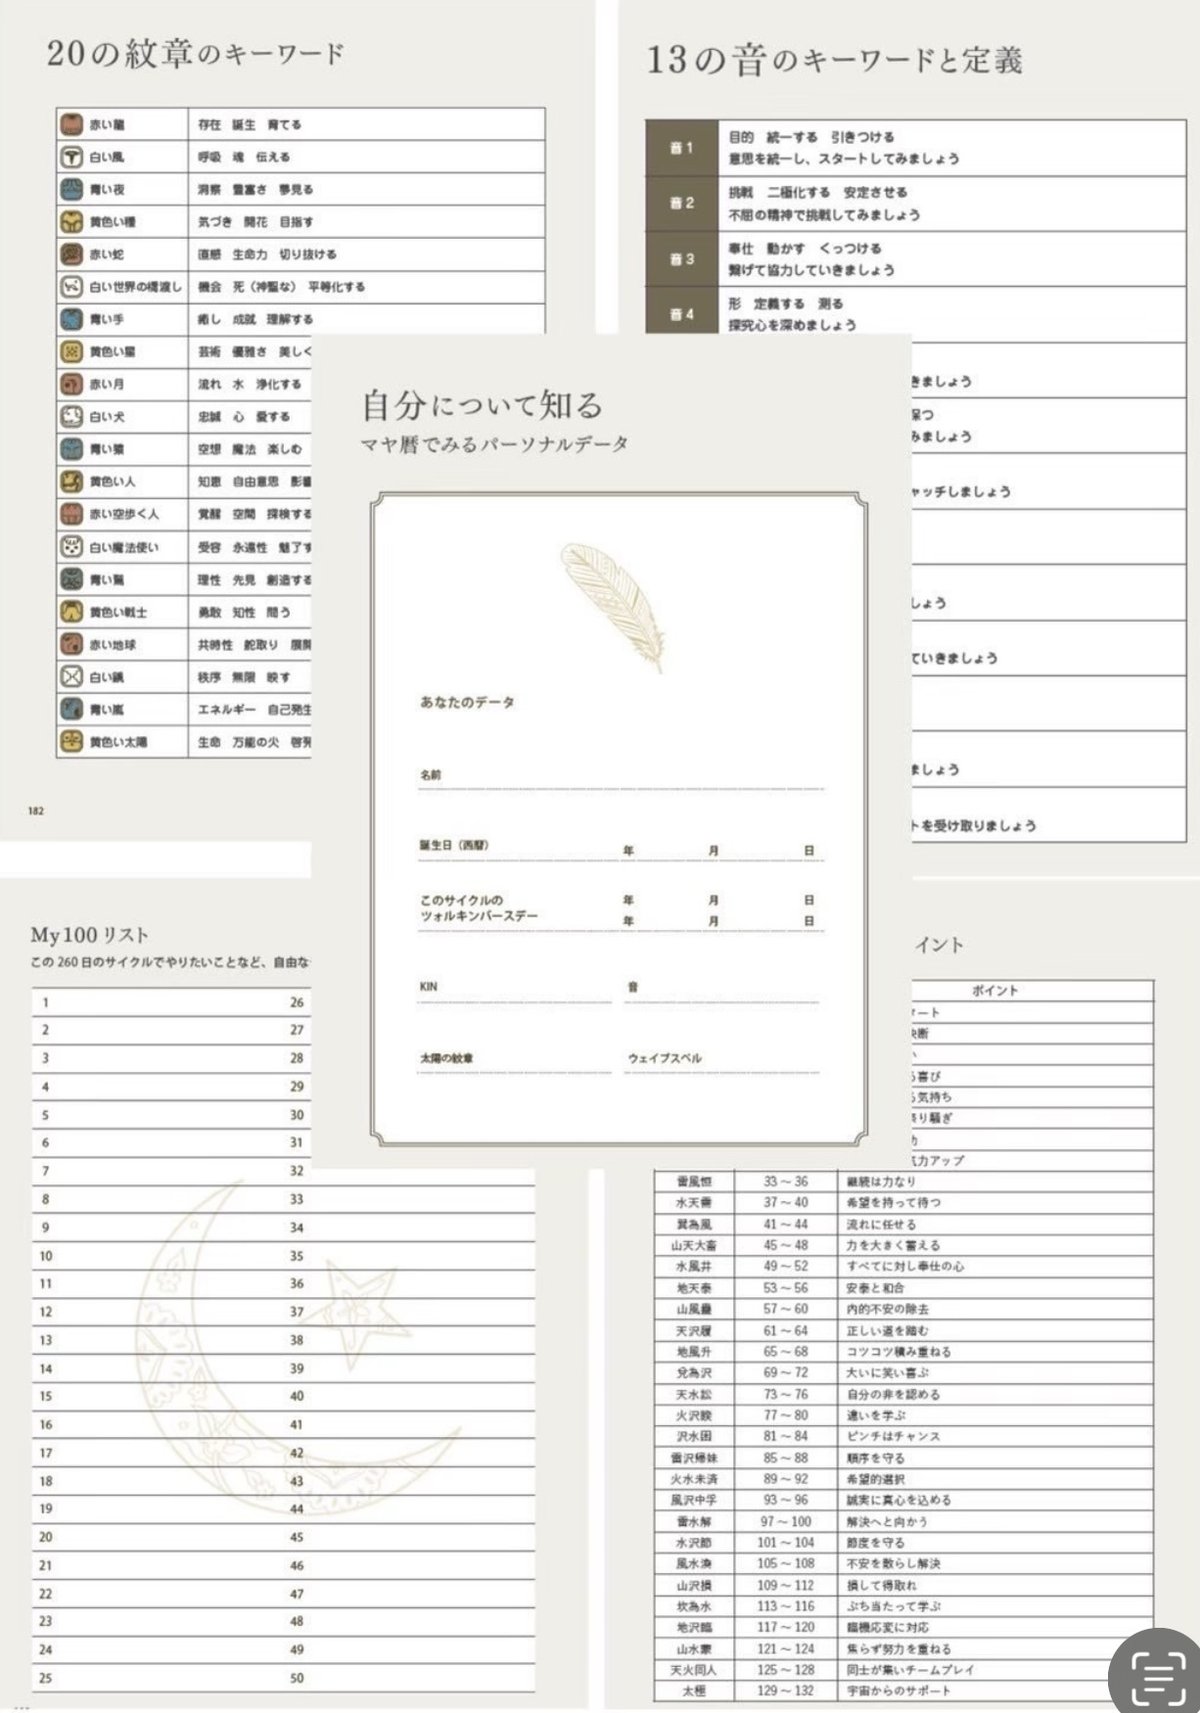Click the 太陽の紋章 blank line
This screenshot has height=1713, width=1200.
coord(515,1061)
